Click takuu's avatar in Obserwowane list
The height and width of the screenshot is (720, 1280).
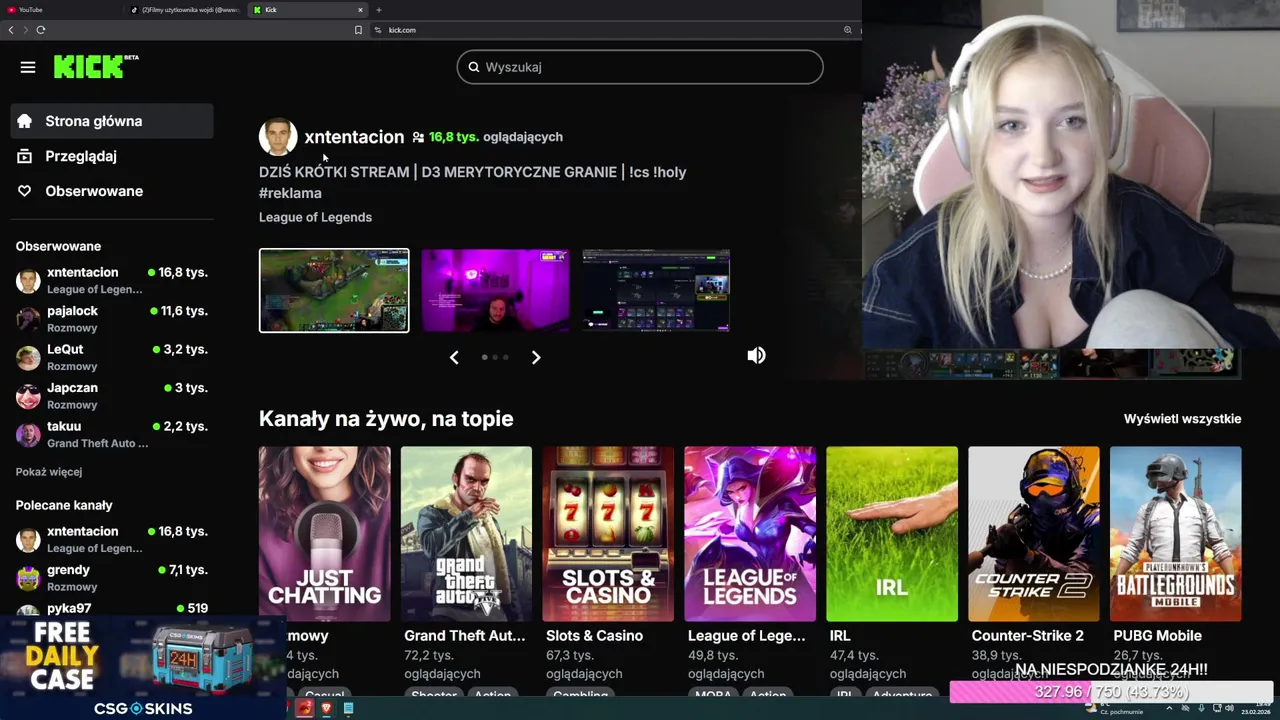click(x=28, y=434)
